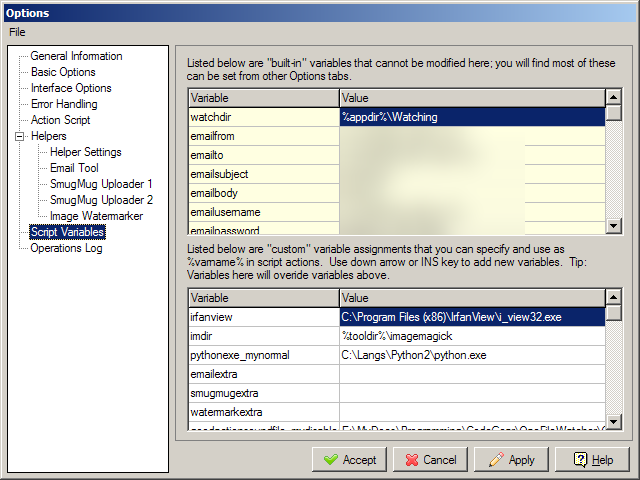Open Helper Settings
The width and height of the screenshot is (640, 480).
click(86, 152)
